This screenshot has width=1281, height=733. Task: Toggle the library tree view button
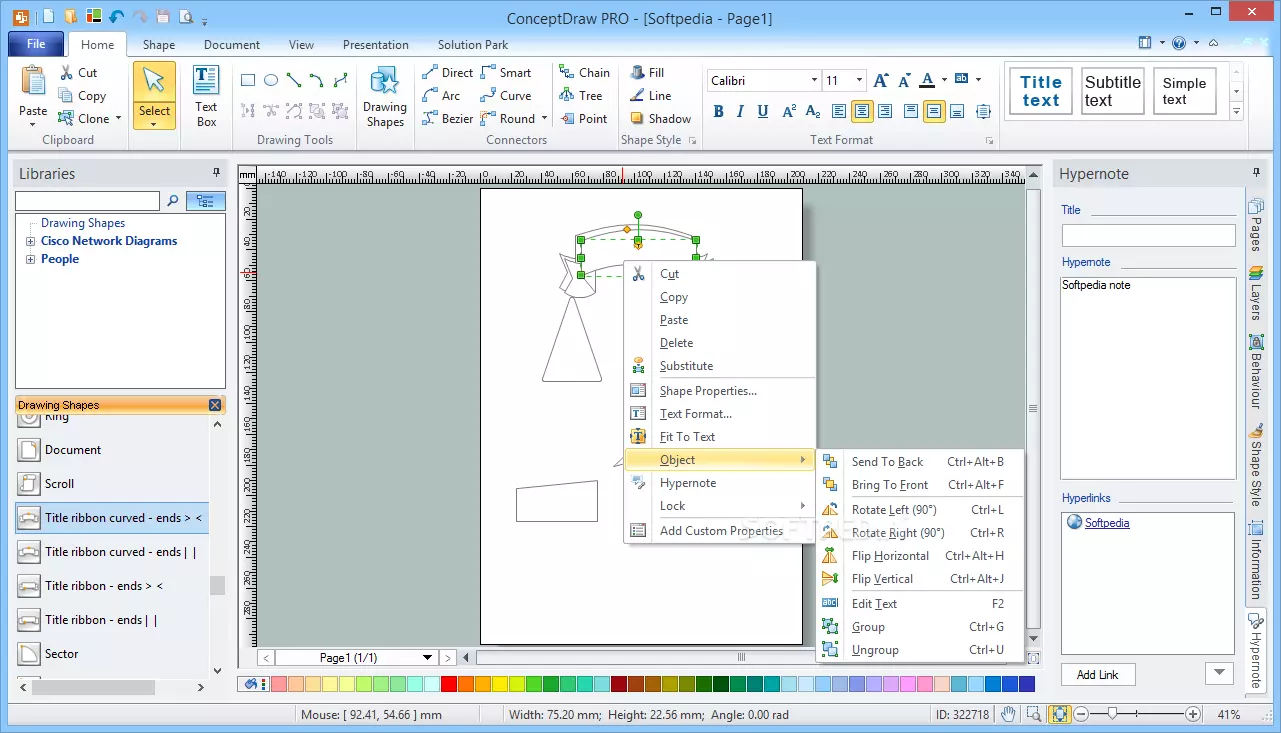pos(205,201)
